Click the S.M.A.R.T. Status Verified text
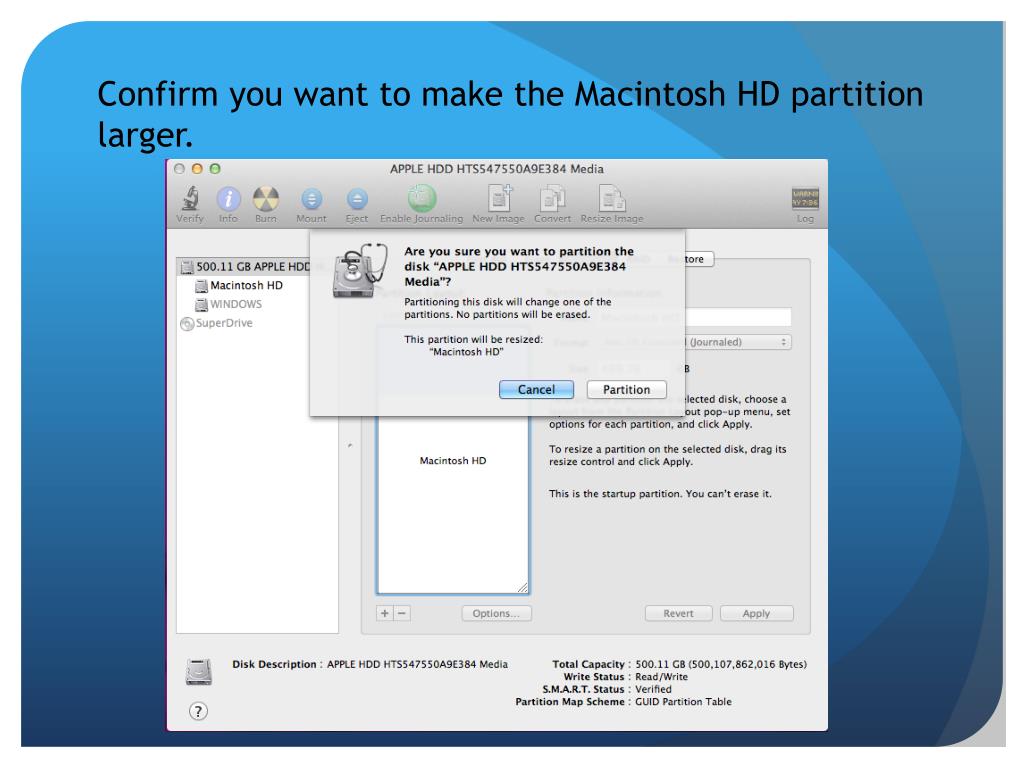Screen dimensions: 1024x768 point(653,690)
